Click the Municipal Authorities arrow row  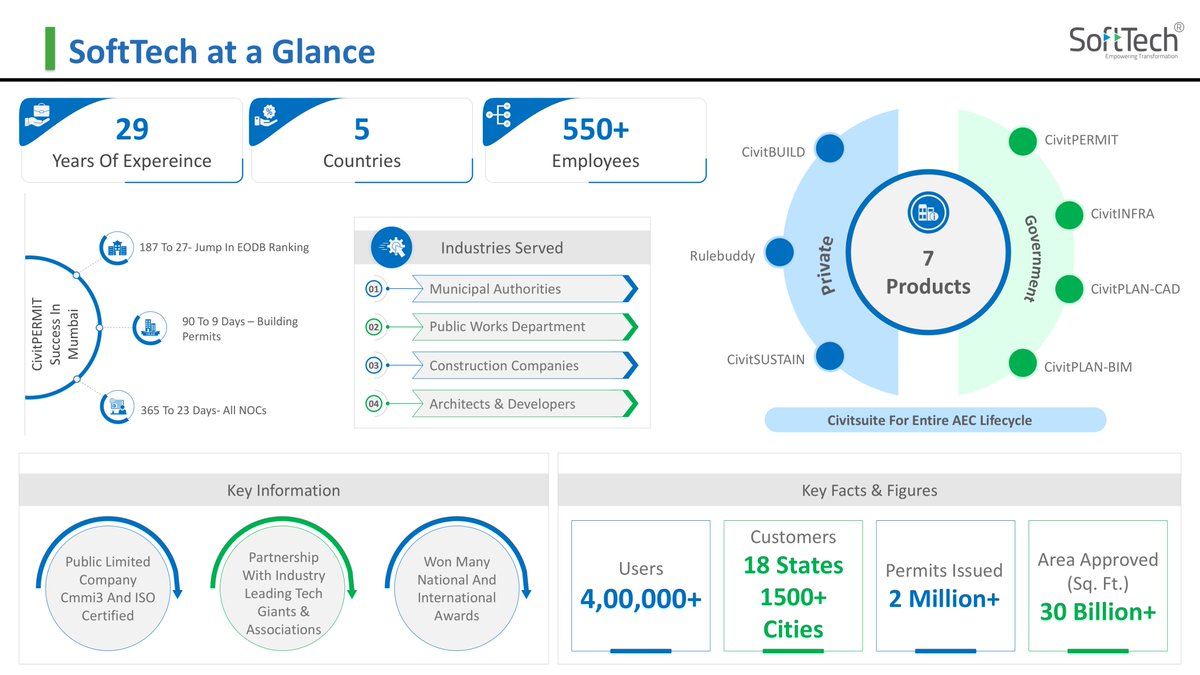tap(525, 289)
